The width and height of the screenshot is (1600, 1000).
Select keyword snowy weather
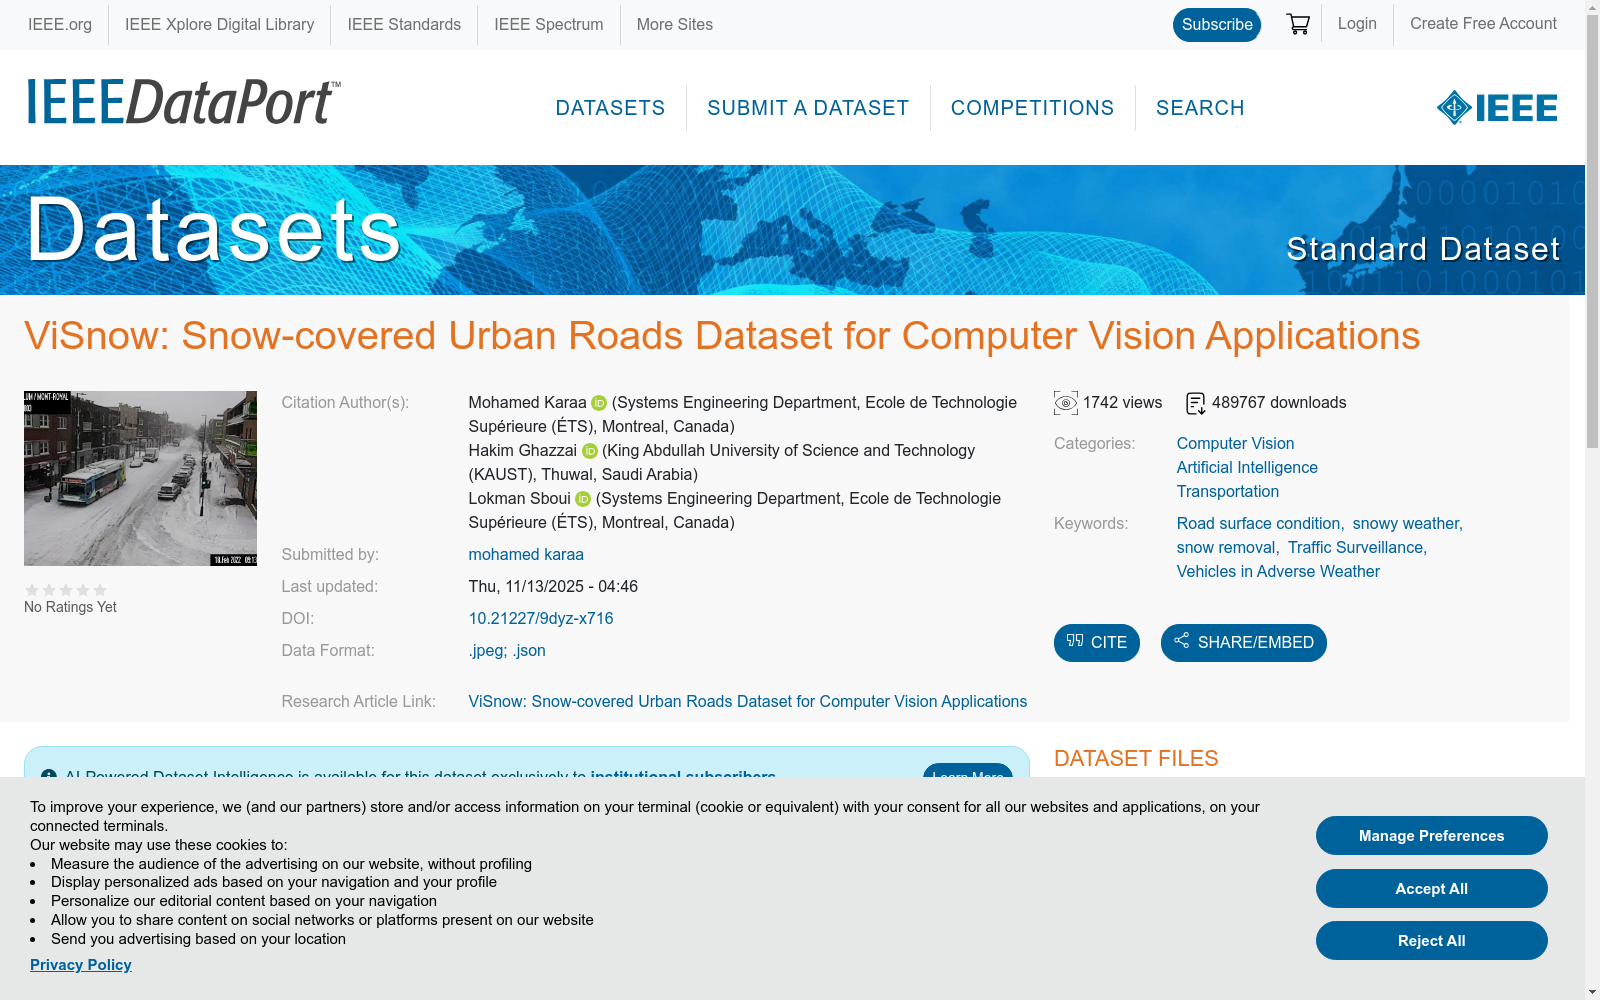point(1406,523)
